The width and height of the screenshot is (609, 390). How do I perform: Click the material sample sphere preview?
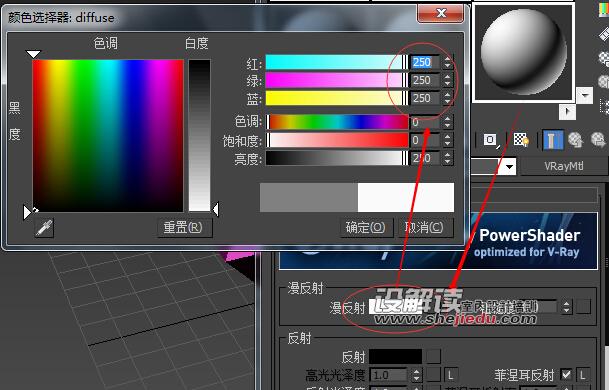coord(523,53)
